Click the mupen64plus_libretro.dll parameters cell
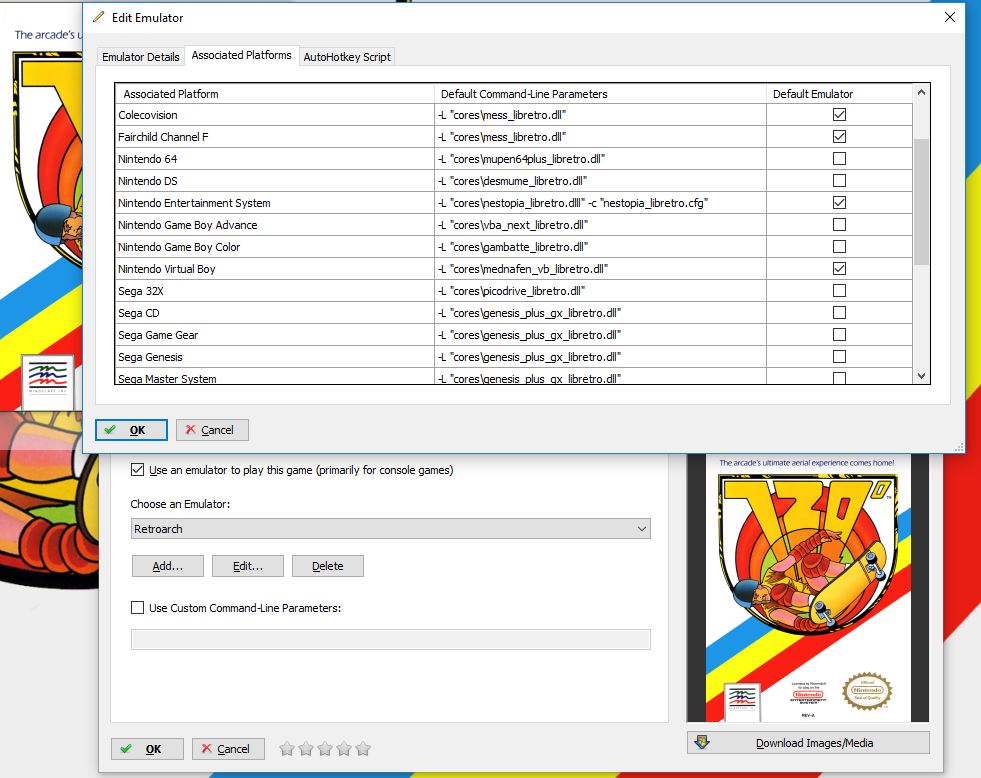Viewport: 981px width, 778px height. coord(600,159)
